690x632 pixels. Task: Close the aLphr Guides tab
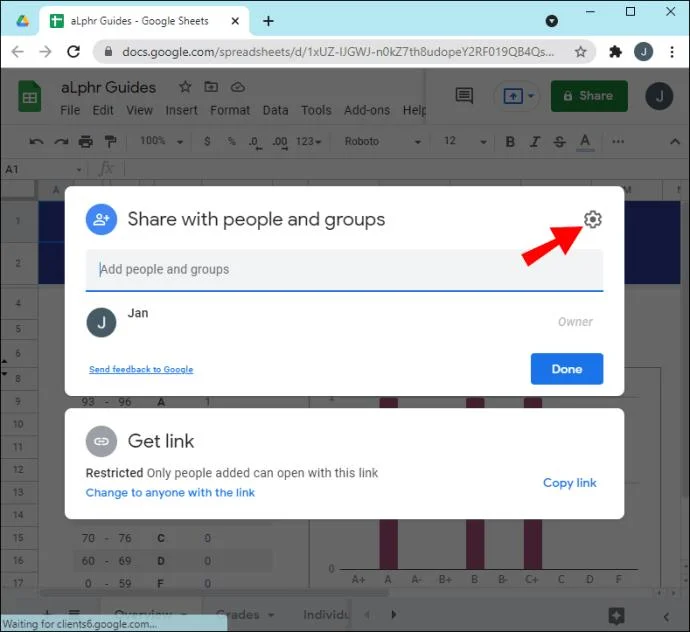pyautogui.click(x=235, y=21)
